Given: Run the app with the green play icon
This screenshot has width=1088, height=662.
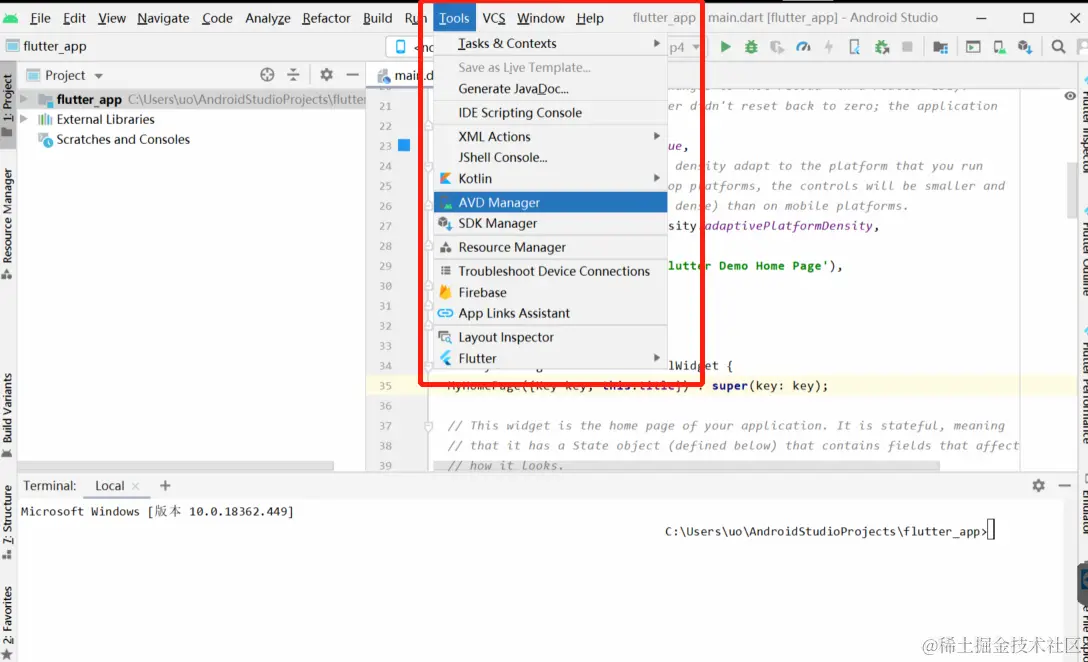Looking at the screenshot, I should tap(725, 46).
